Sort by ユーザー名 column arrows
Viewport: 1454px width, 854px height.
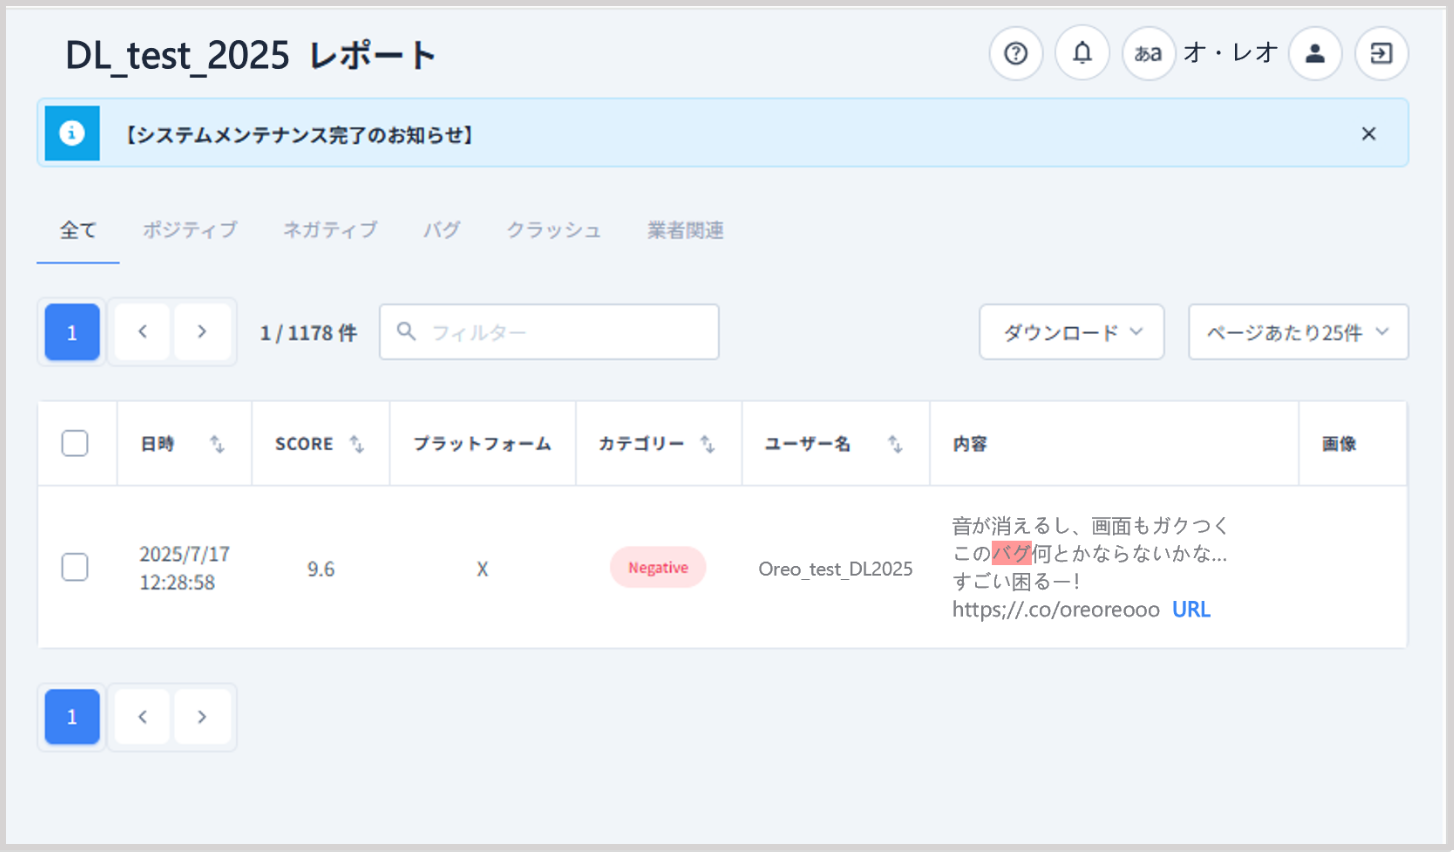[x=895, y=444]
